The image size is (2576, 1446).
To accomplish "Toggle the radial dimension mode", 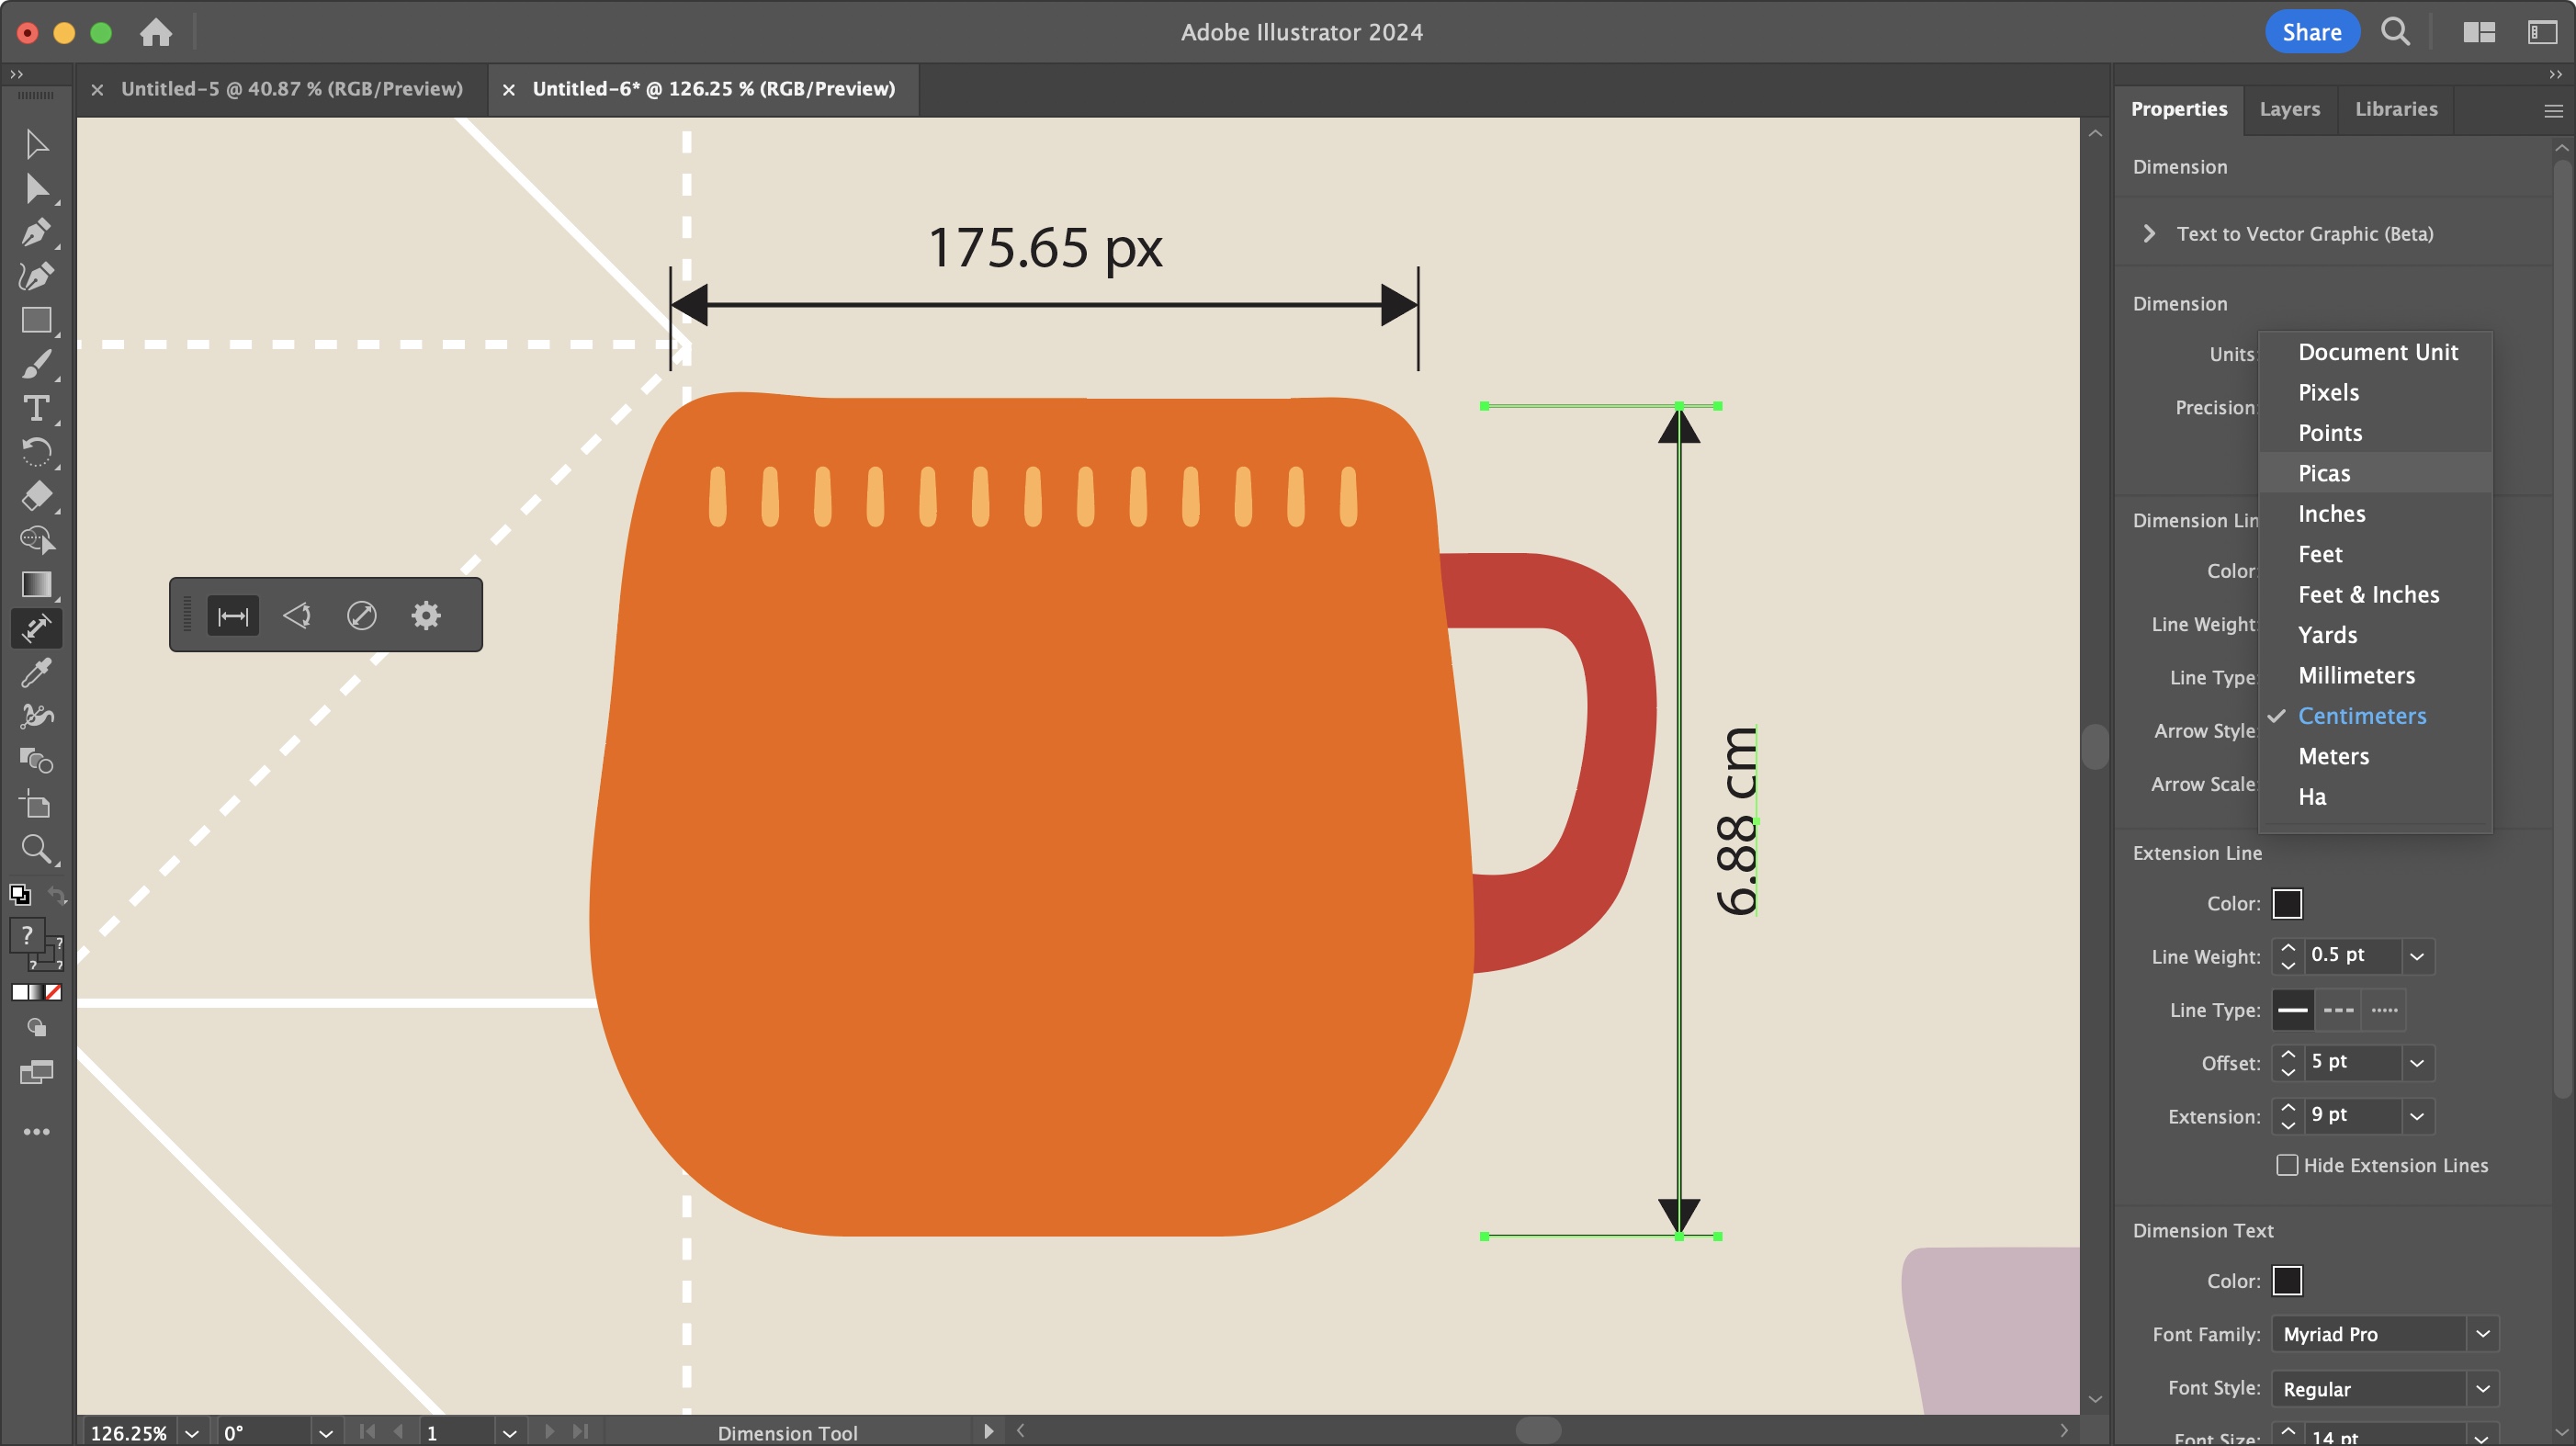I will coord(362,615).
